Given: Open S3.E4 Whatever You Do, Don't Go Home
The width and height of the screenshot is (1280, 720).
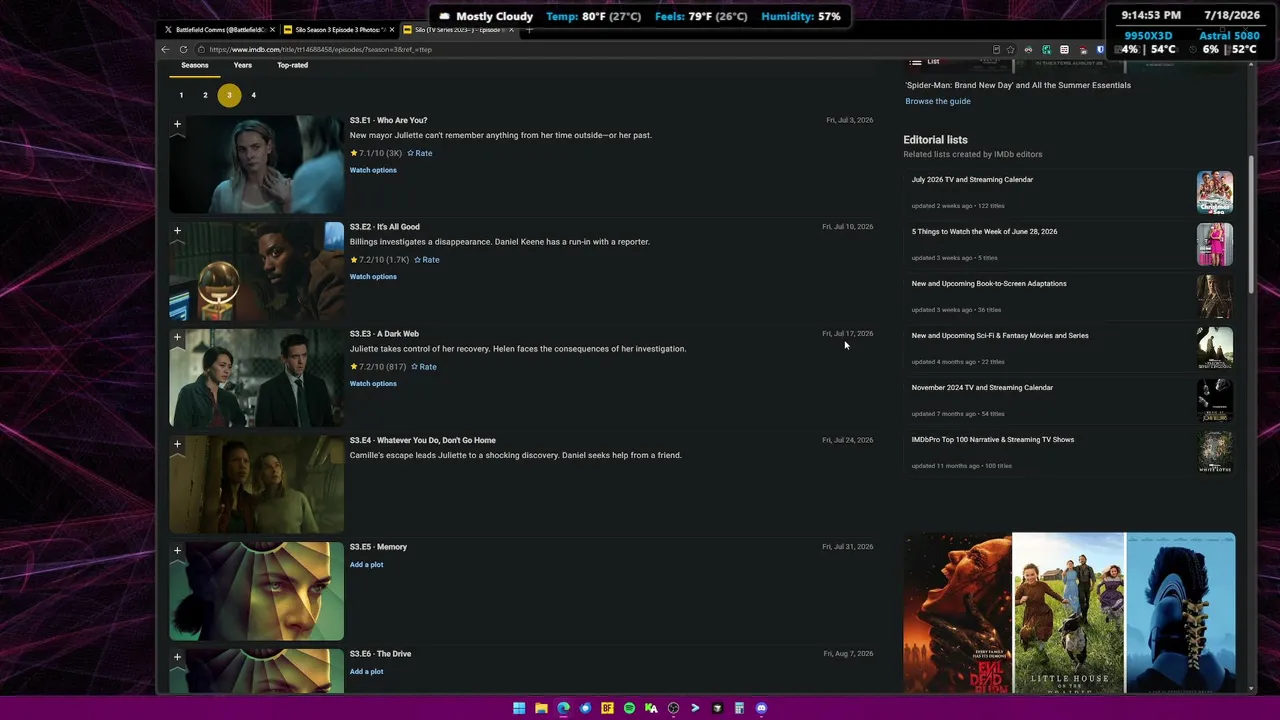Looking at the screenshot, I should (422, 440).
